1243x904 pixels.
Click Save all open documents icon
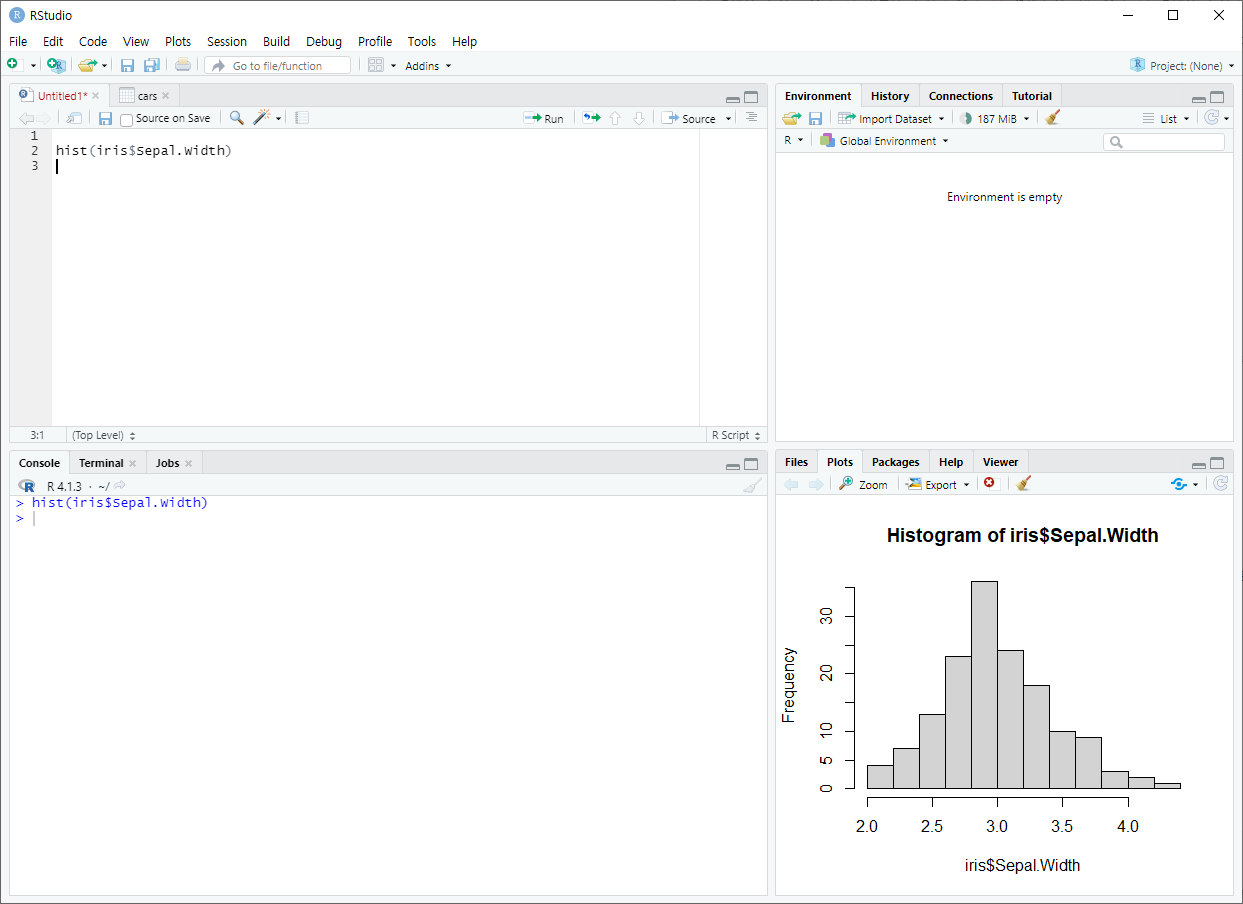point(151,65)
